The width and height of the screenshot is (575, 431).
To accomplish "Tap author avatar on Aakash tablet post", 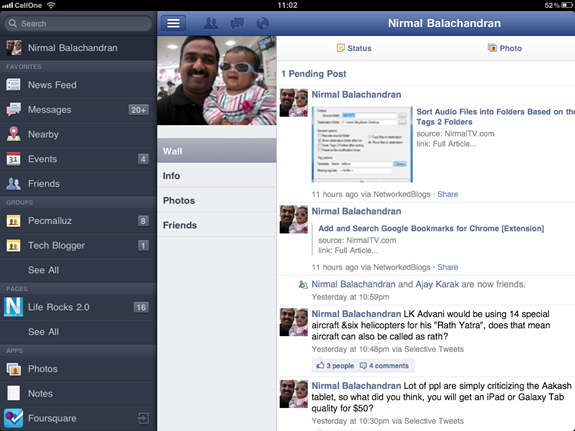I will point(294,394).
